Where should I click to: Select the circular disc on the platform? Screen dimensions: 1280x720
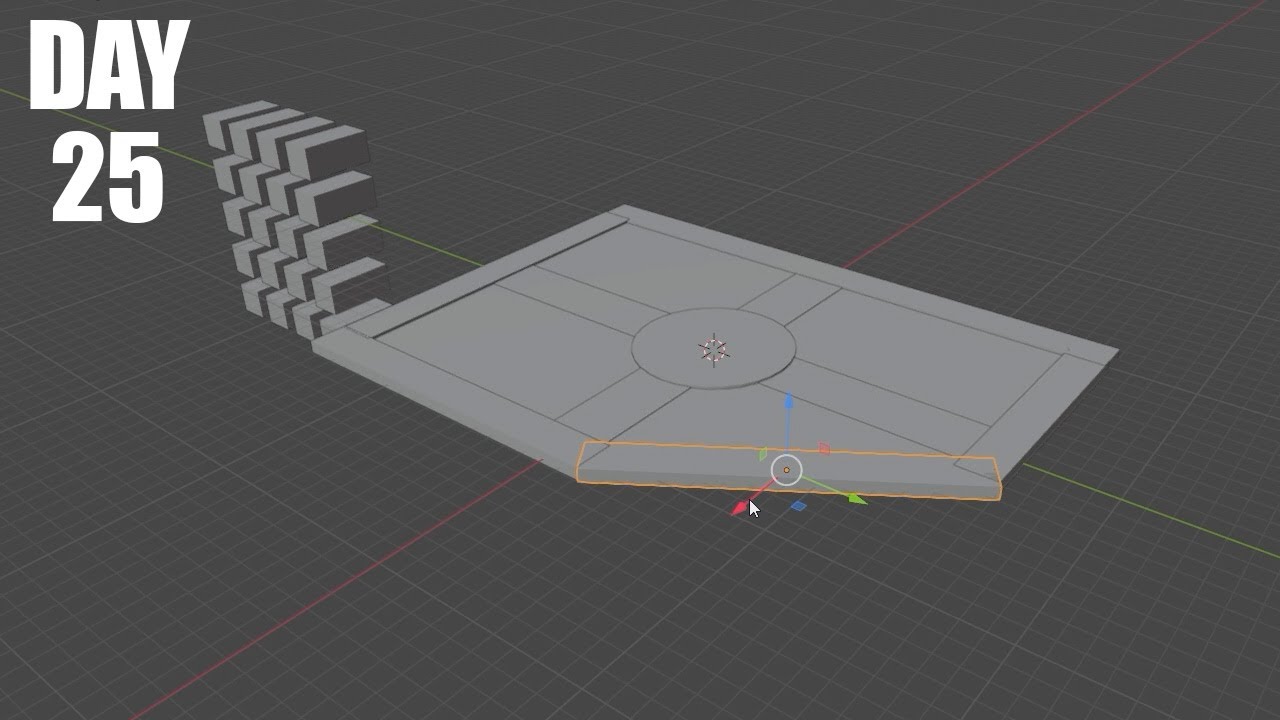coord(714,349)
